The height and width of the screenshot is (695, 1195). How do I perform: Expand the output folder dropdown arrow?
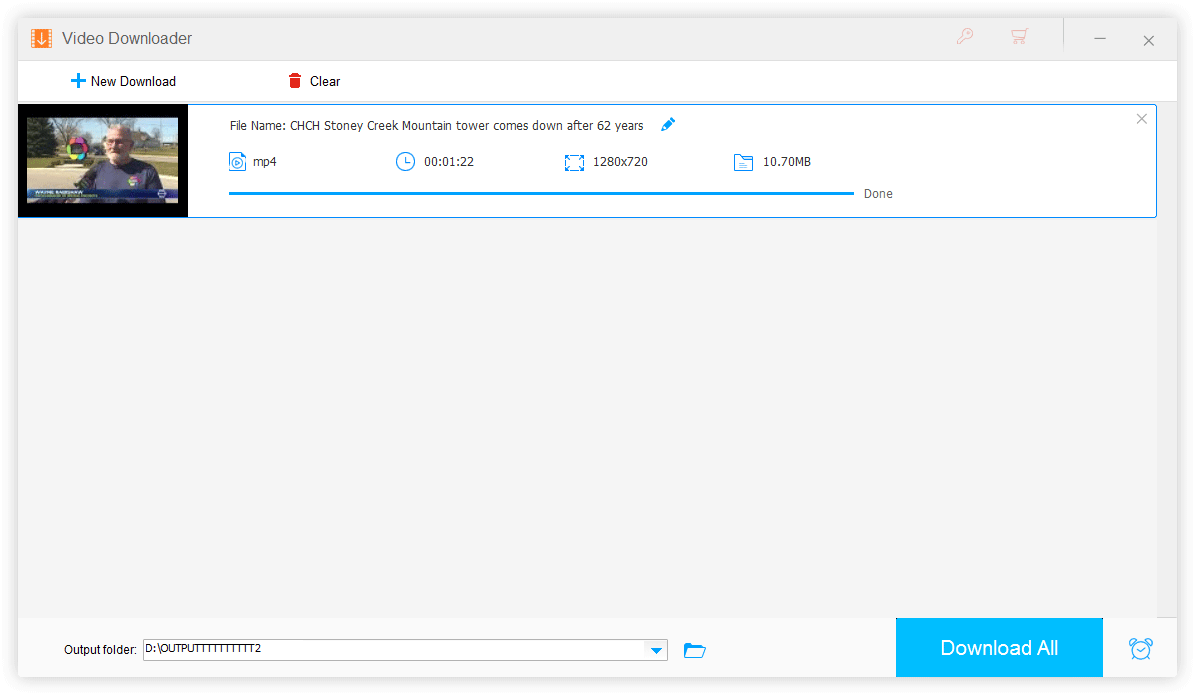656,650
